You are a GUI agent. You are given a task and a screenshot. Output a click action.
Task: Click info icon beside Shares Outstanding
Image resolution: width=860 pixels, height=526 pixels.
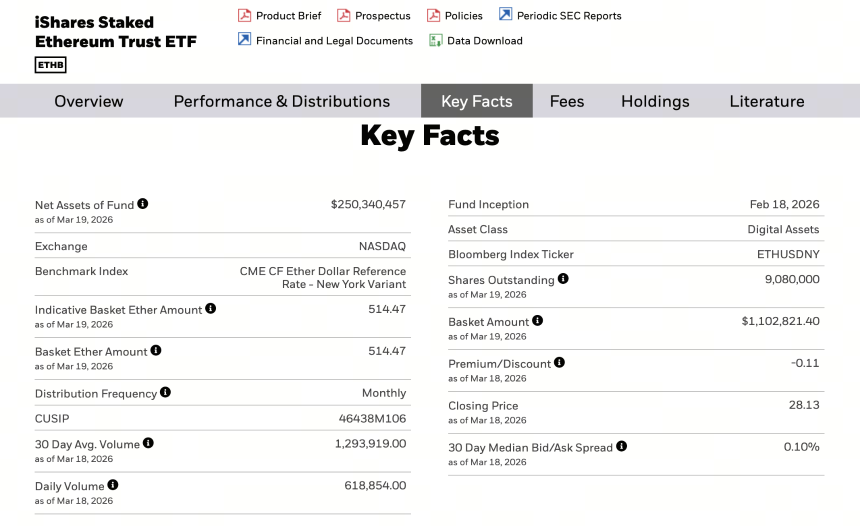pyautogui.click(x=563, y=279)
